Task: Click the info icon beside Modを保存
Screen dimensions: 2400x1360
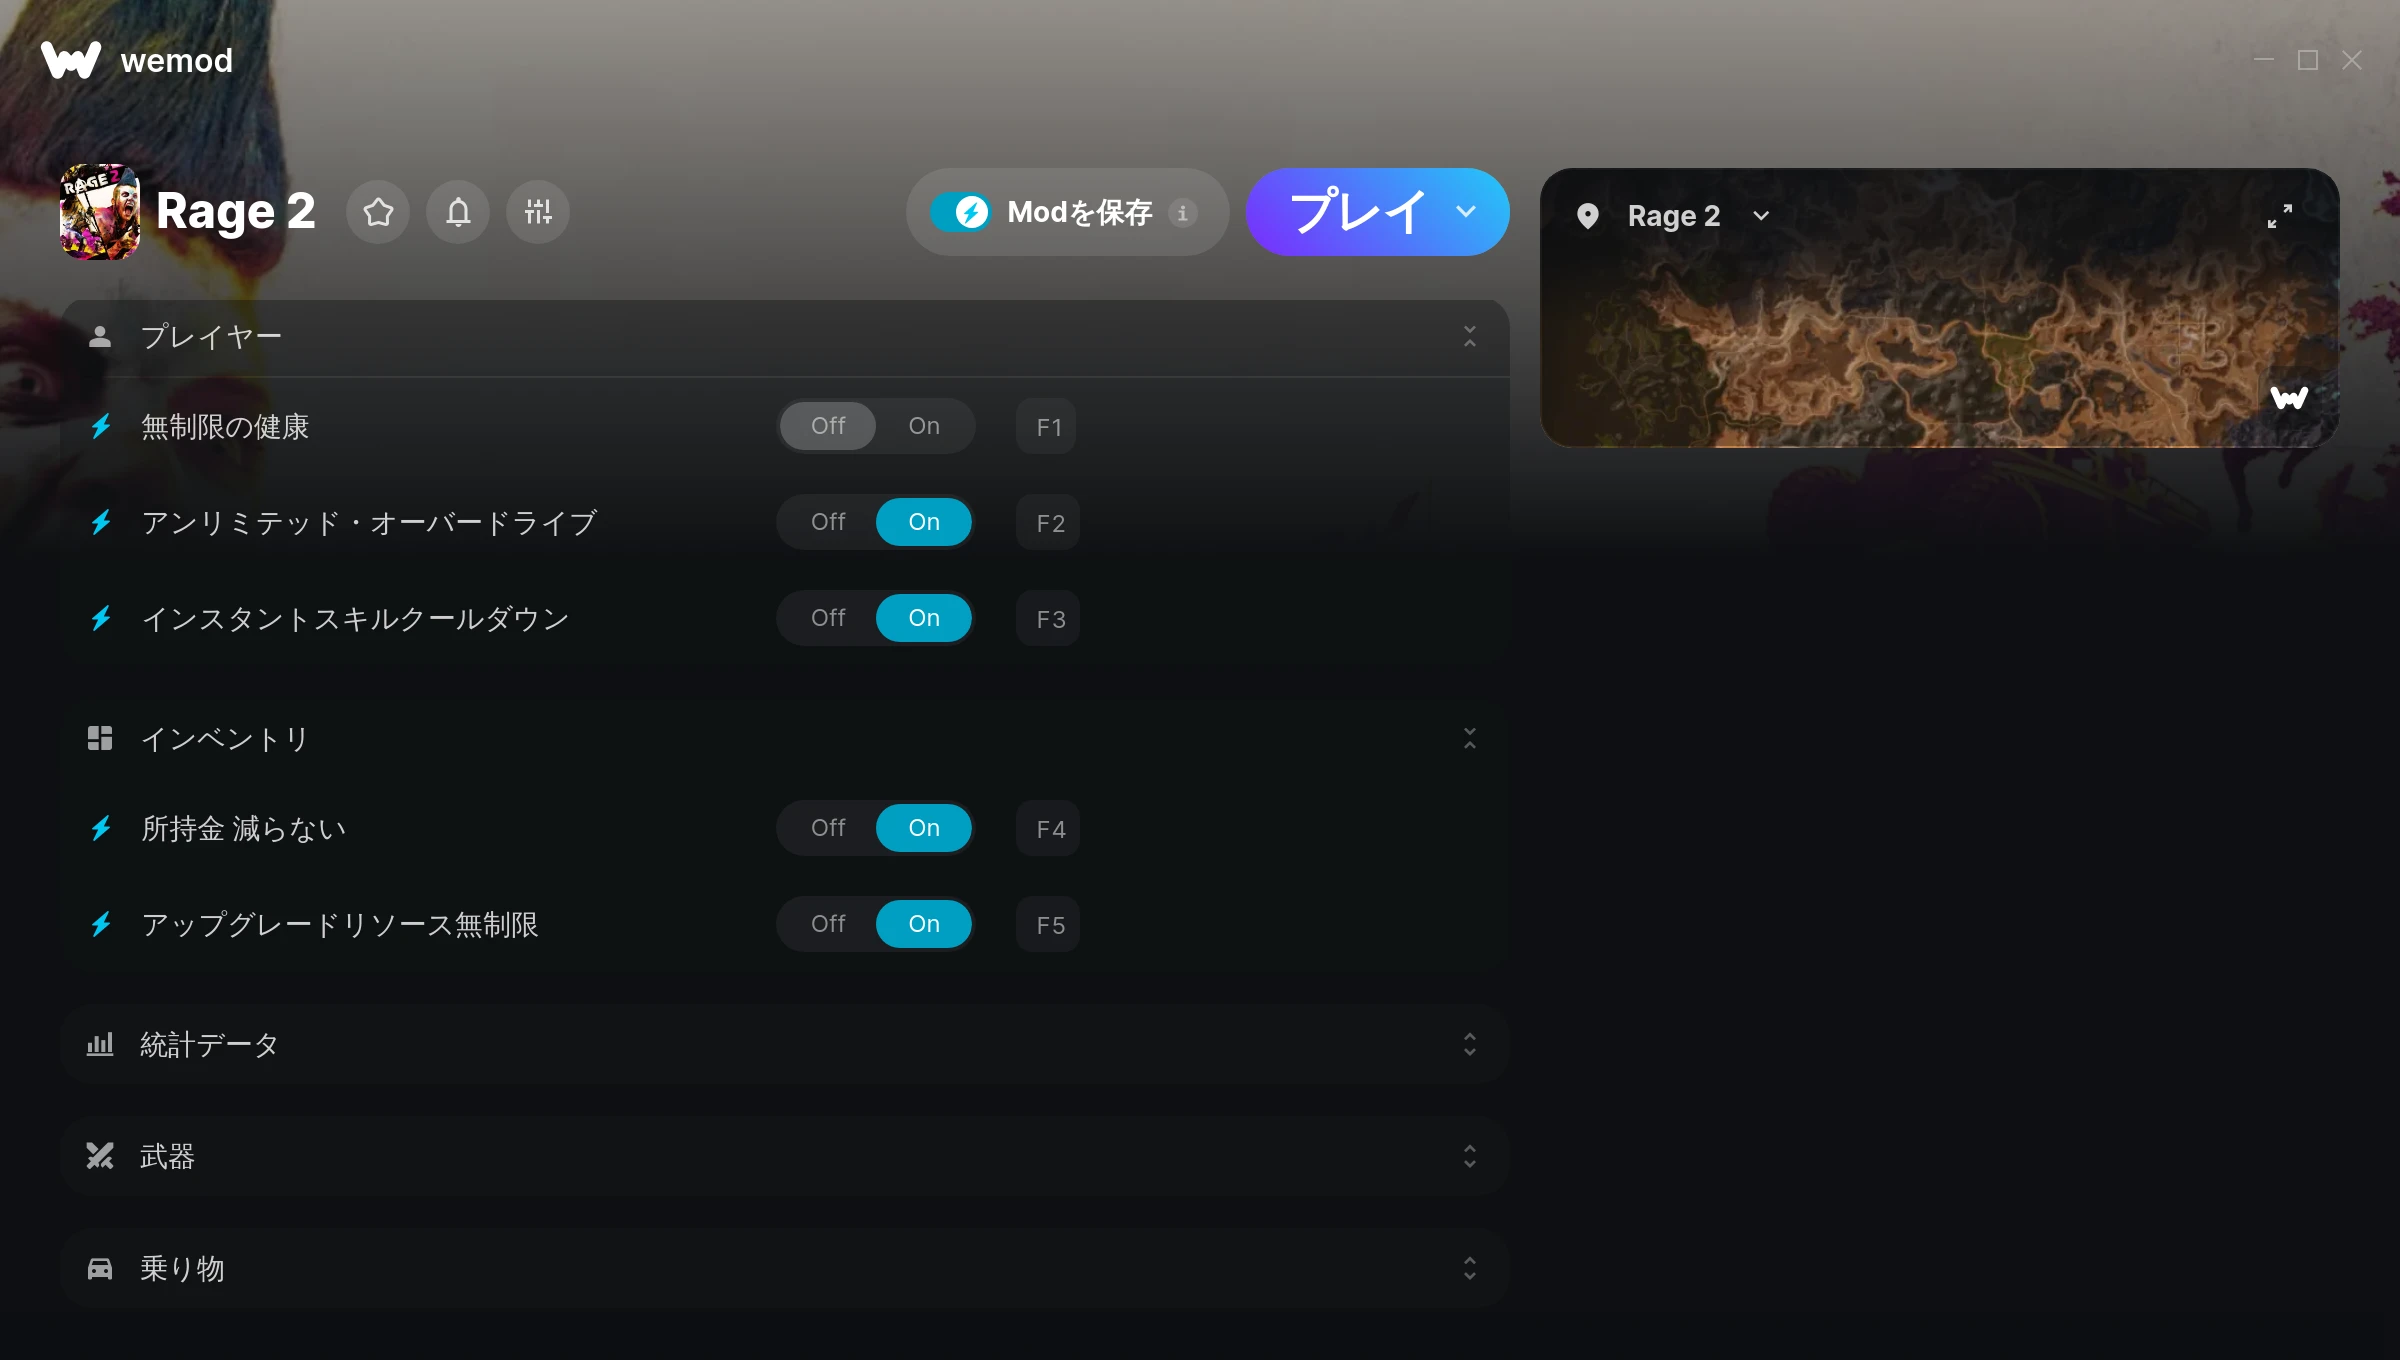Action: click(x=1183, y=213)
